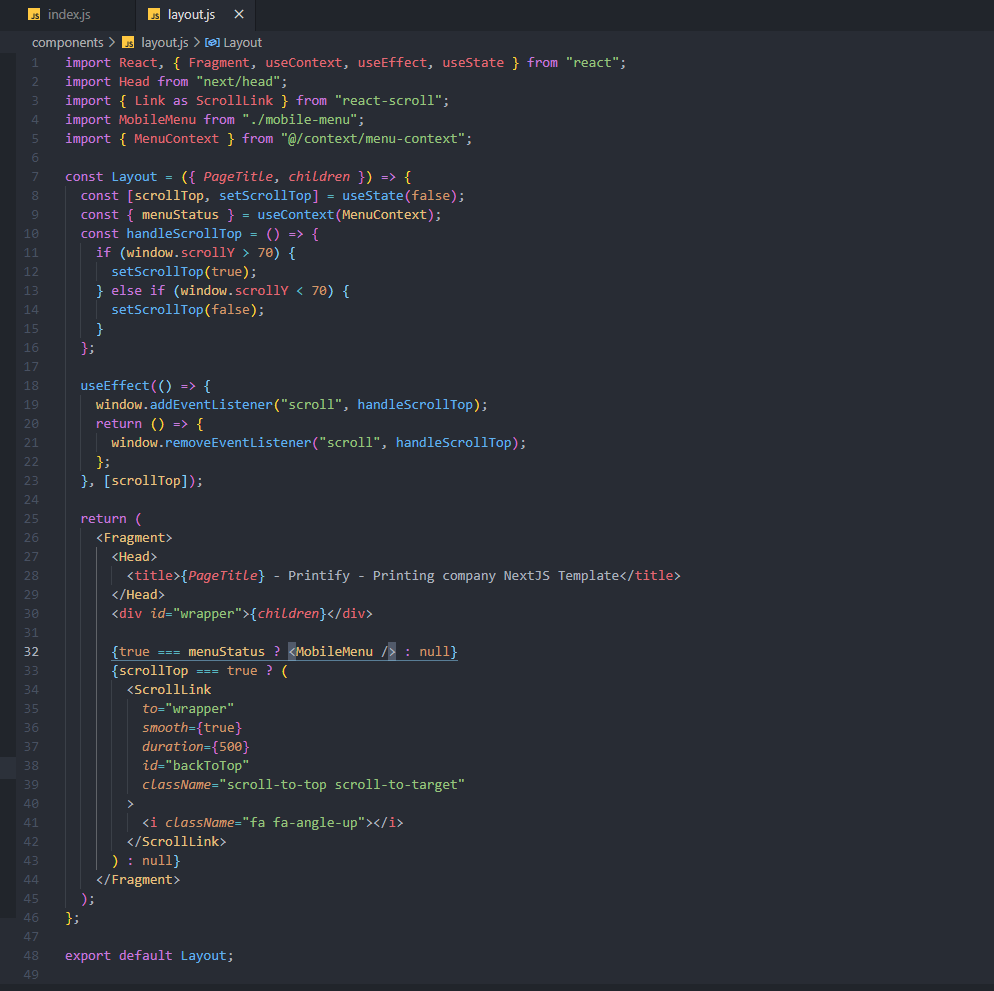Image resolution: width=994 pixels, height=991 pixels.
Task: Click the "react-scroll" import string
Action: click(x=392, y=101)
